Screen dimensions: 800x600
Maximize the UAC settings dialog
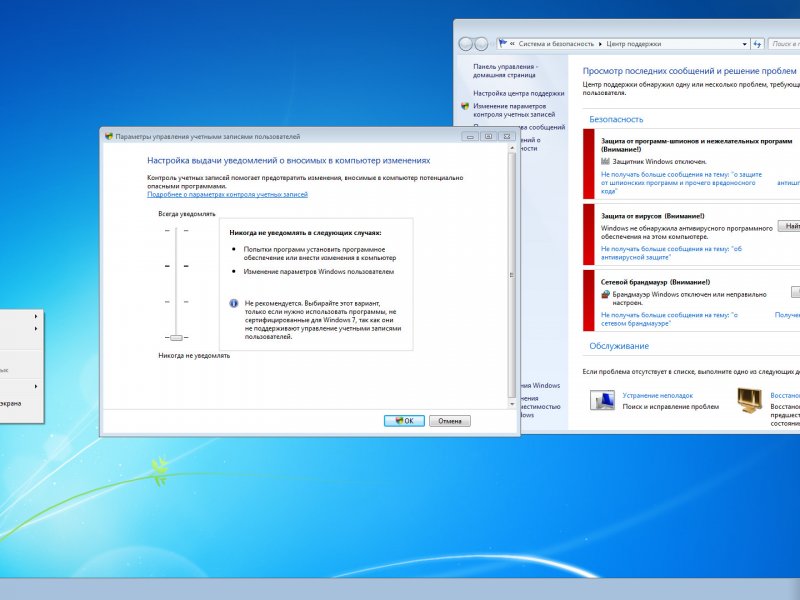tap(488, 136)
